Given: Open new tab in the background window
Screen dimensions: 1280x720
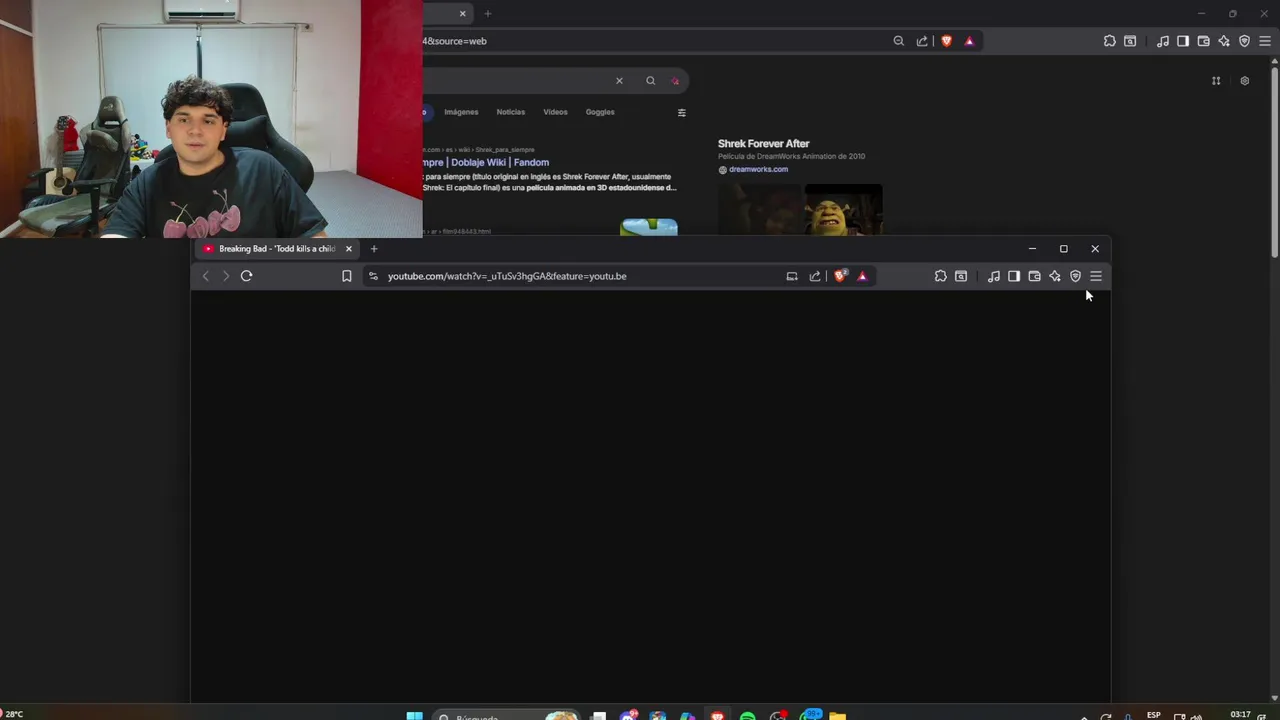Looking at the screenshot, I should (488, 14).
